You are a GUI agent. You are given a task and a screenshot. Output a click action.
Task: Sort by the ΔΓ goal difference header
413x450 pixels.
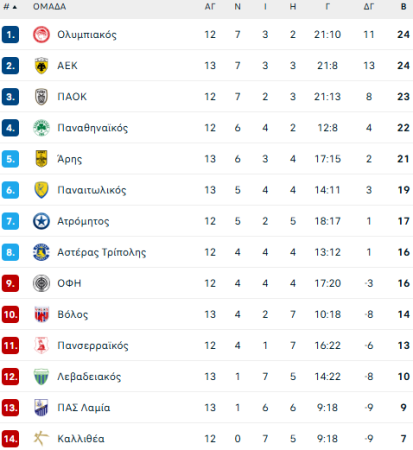(369, 7)
